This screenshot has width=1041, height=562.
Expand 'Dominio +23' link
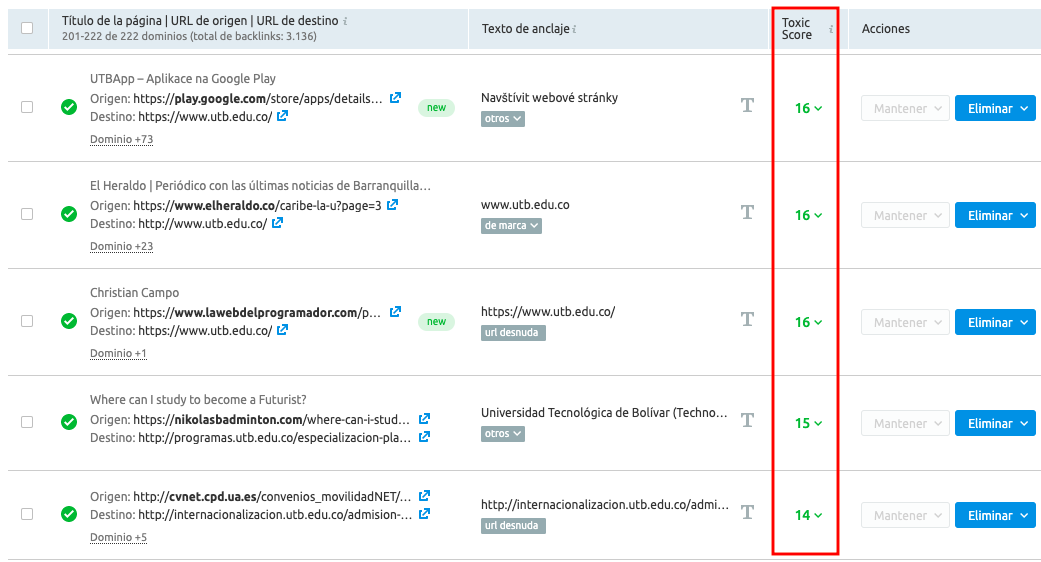point(121,246)
